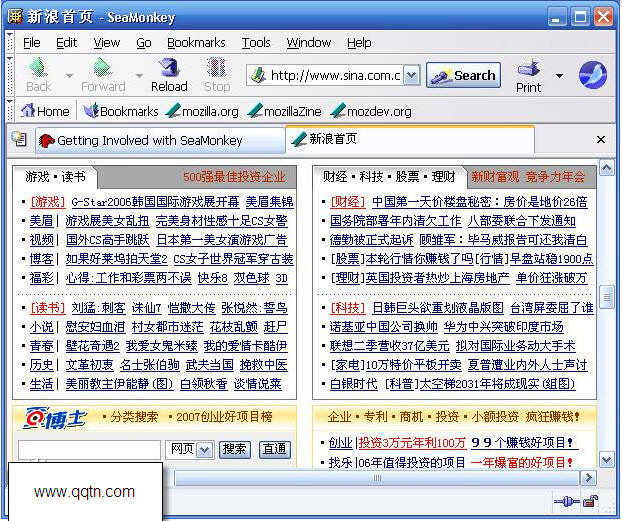Viewport: 622px width, 521px height.
Task: Go to Home from personal toolbar
Action: [x=45, y=111]
